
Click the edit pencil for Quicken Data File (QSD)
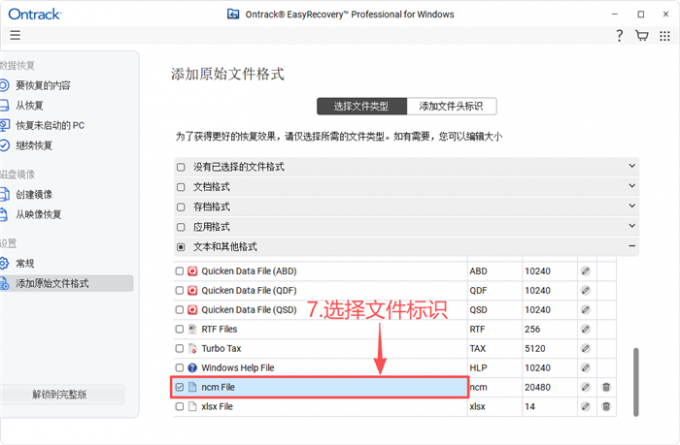tap(585, 310)
